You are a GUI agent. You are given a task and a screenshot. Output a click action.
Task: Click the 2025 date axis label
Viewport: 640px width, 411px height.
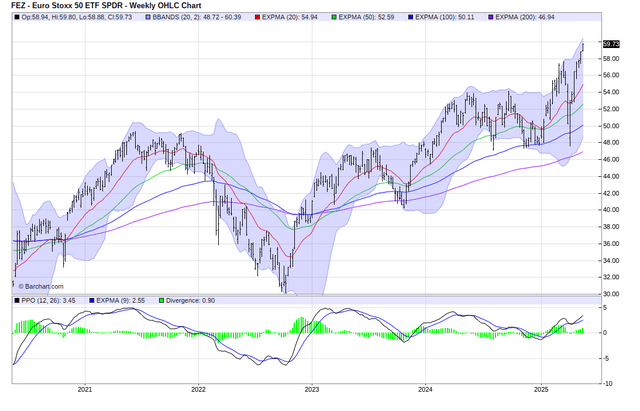(541, 390)
